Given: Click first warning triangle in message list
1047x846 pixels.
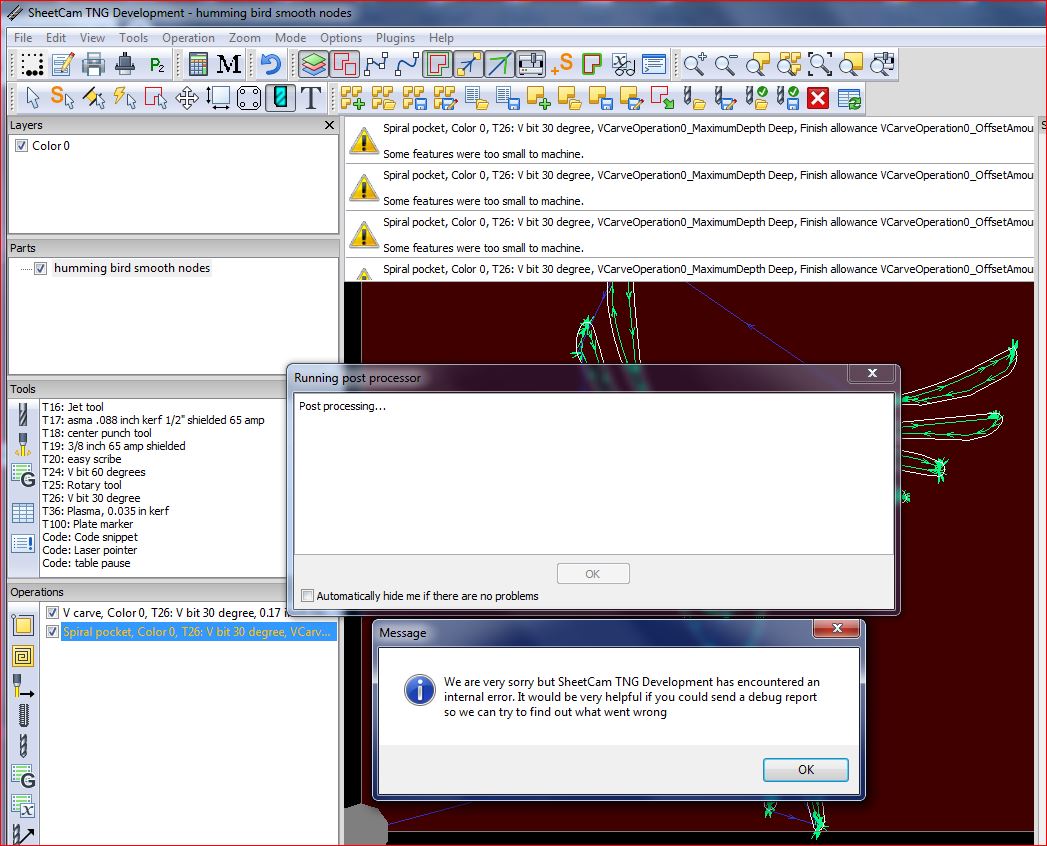Looking at the screenshot, I should pyautogui.click(x=364, y=140).
